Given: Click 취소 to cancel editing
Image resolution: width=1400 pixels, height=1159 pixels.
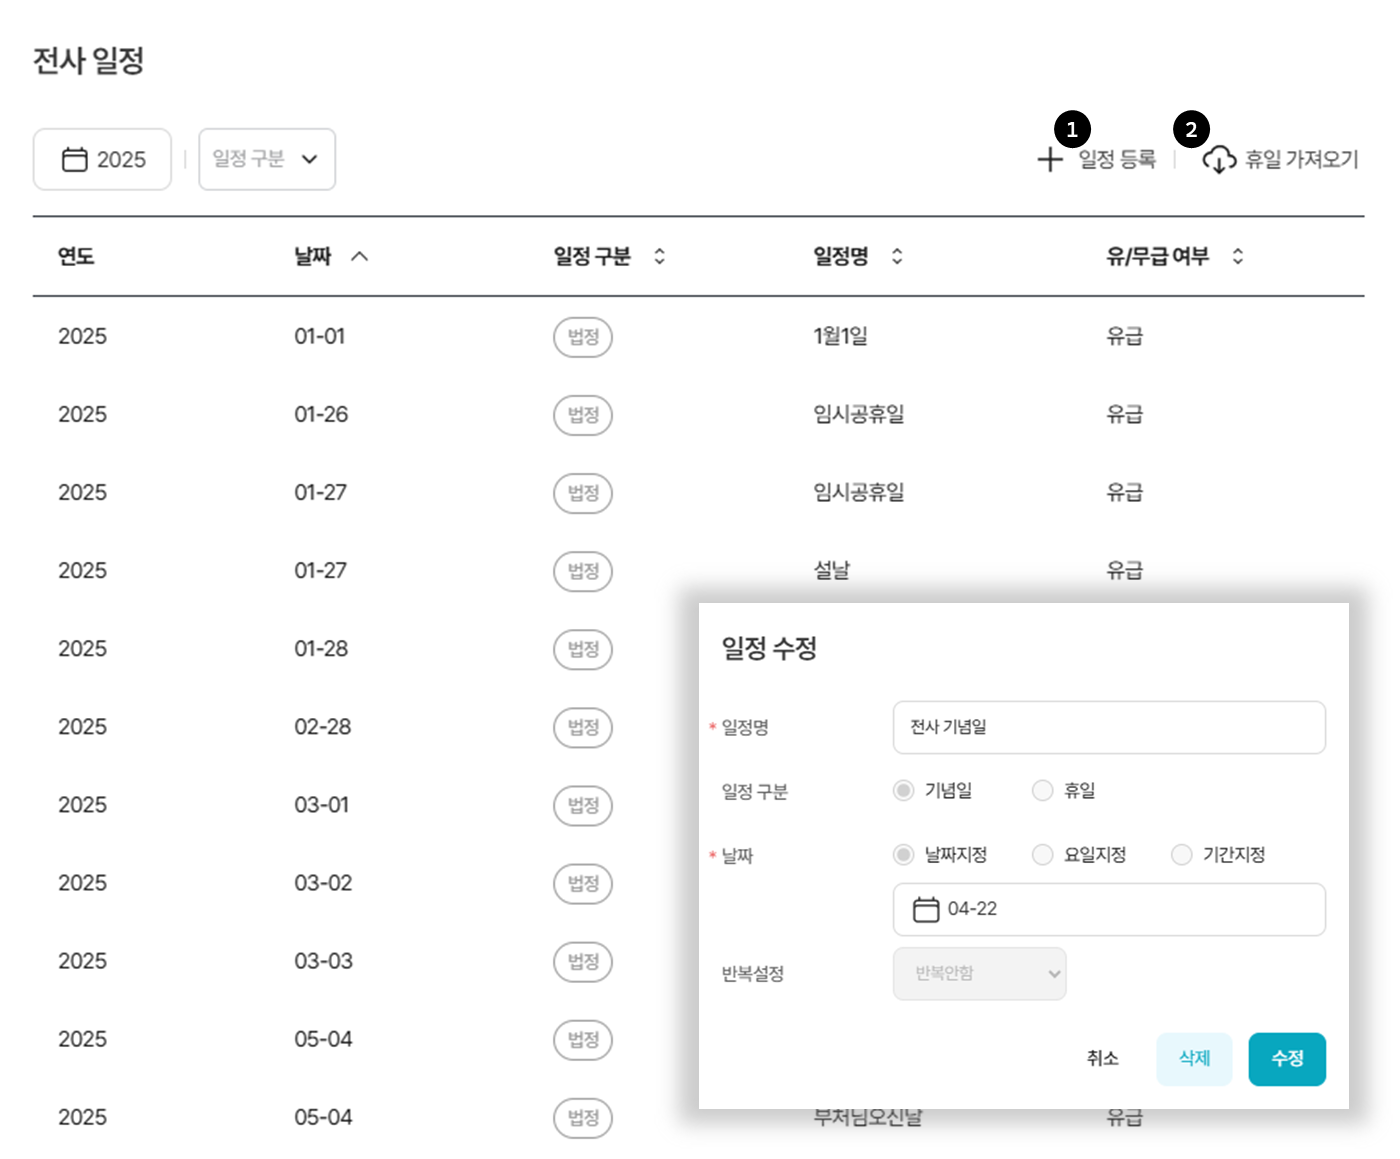Looking at the screenshot, I should [x=1102, y=1059].
